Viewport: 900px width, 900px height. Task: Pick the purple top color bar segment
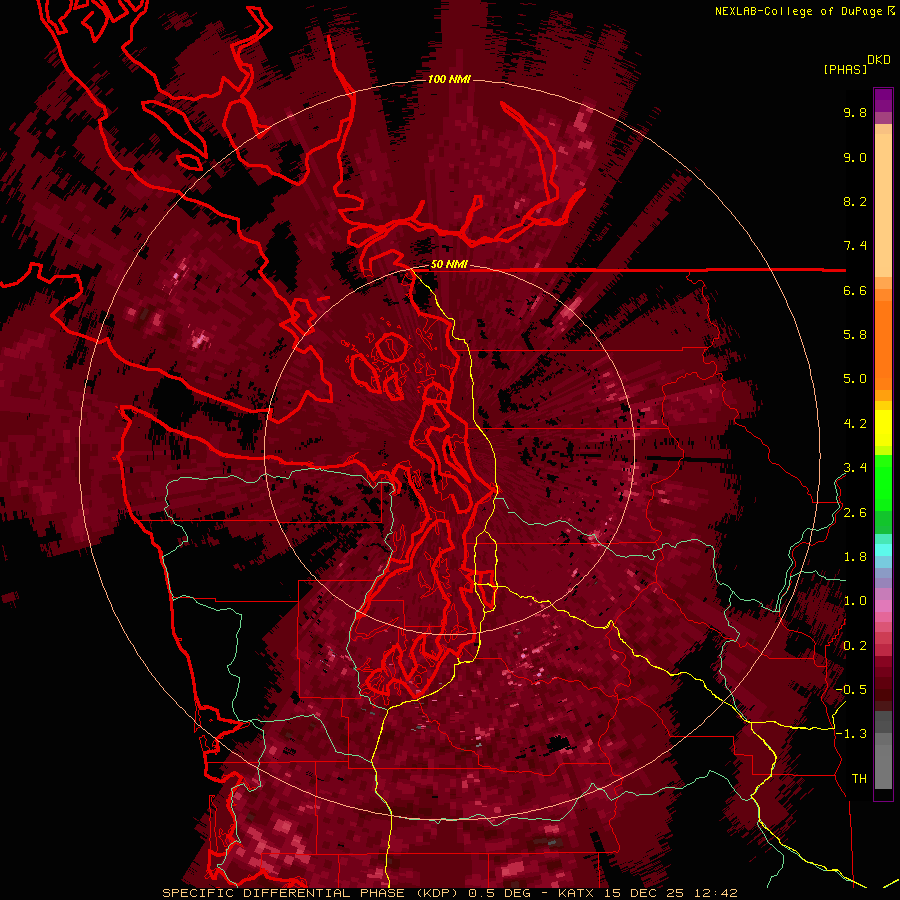pyautogui.click(x=883, y=100)
